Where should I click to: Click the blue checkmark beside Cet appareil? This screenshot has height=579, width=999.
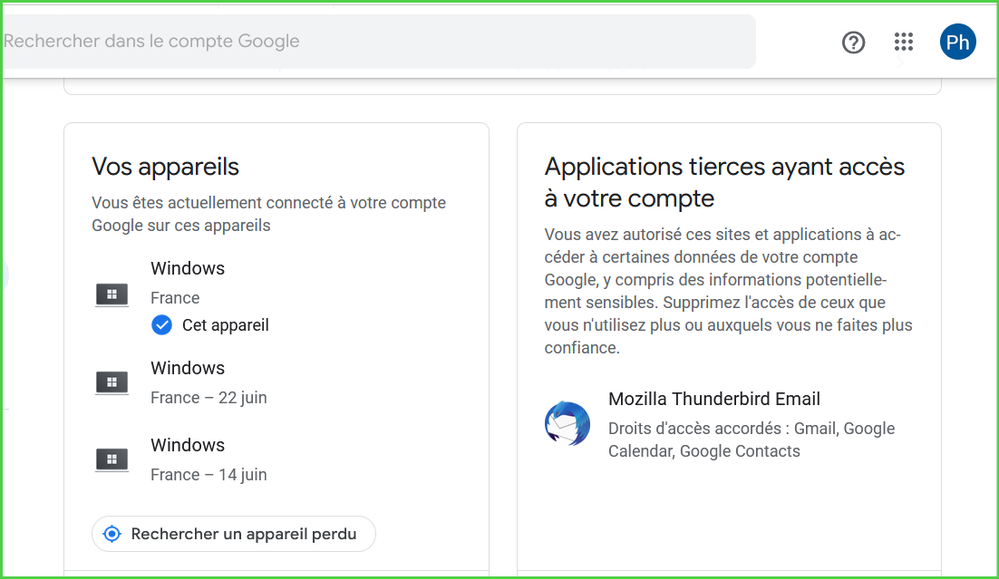point(162,325)
